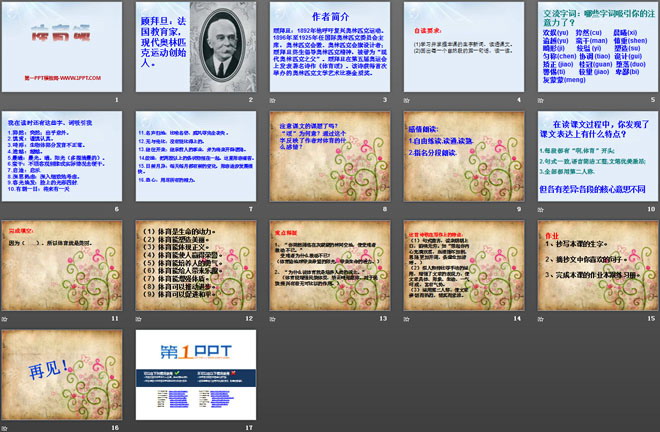The image size is (660, 432).
Task: Click slide number label 7 below the definitions slide
Action: point(251,209)
